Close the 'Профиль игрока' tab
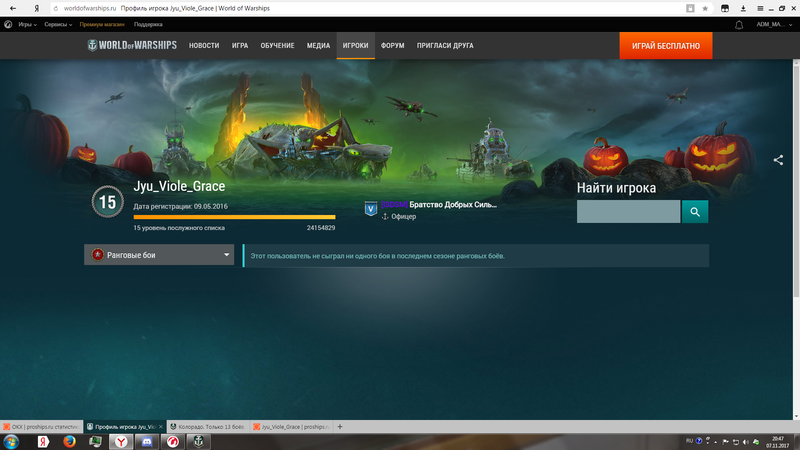The image size is (800, 450). point(161,427)
